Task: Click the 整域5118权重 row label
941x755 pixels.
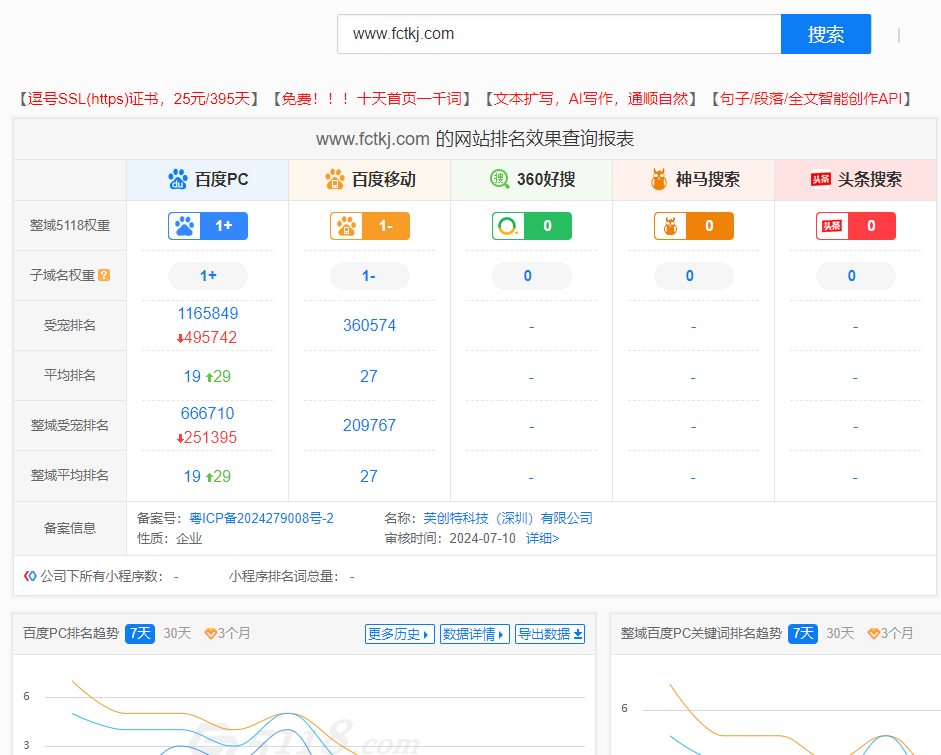Action: pos(70,226)
